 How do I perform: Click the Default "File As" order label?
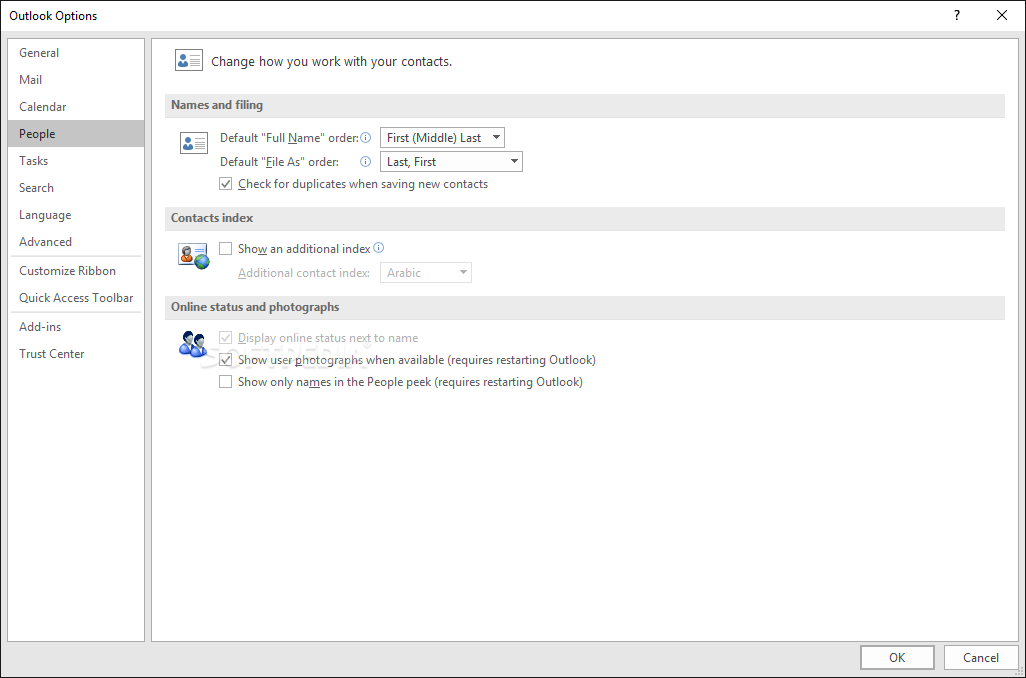(279, 162)
